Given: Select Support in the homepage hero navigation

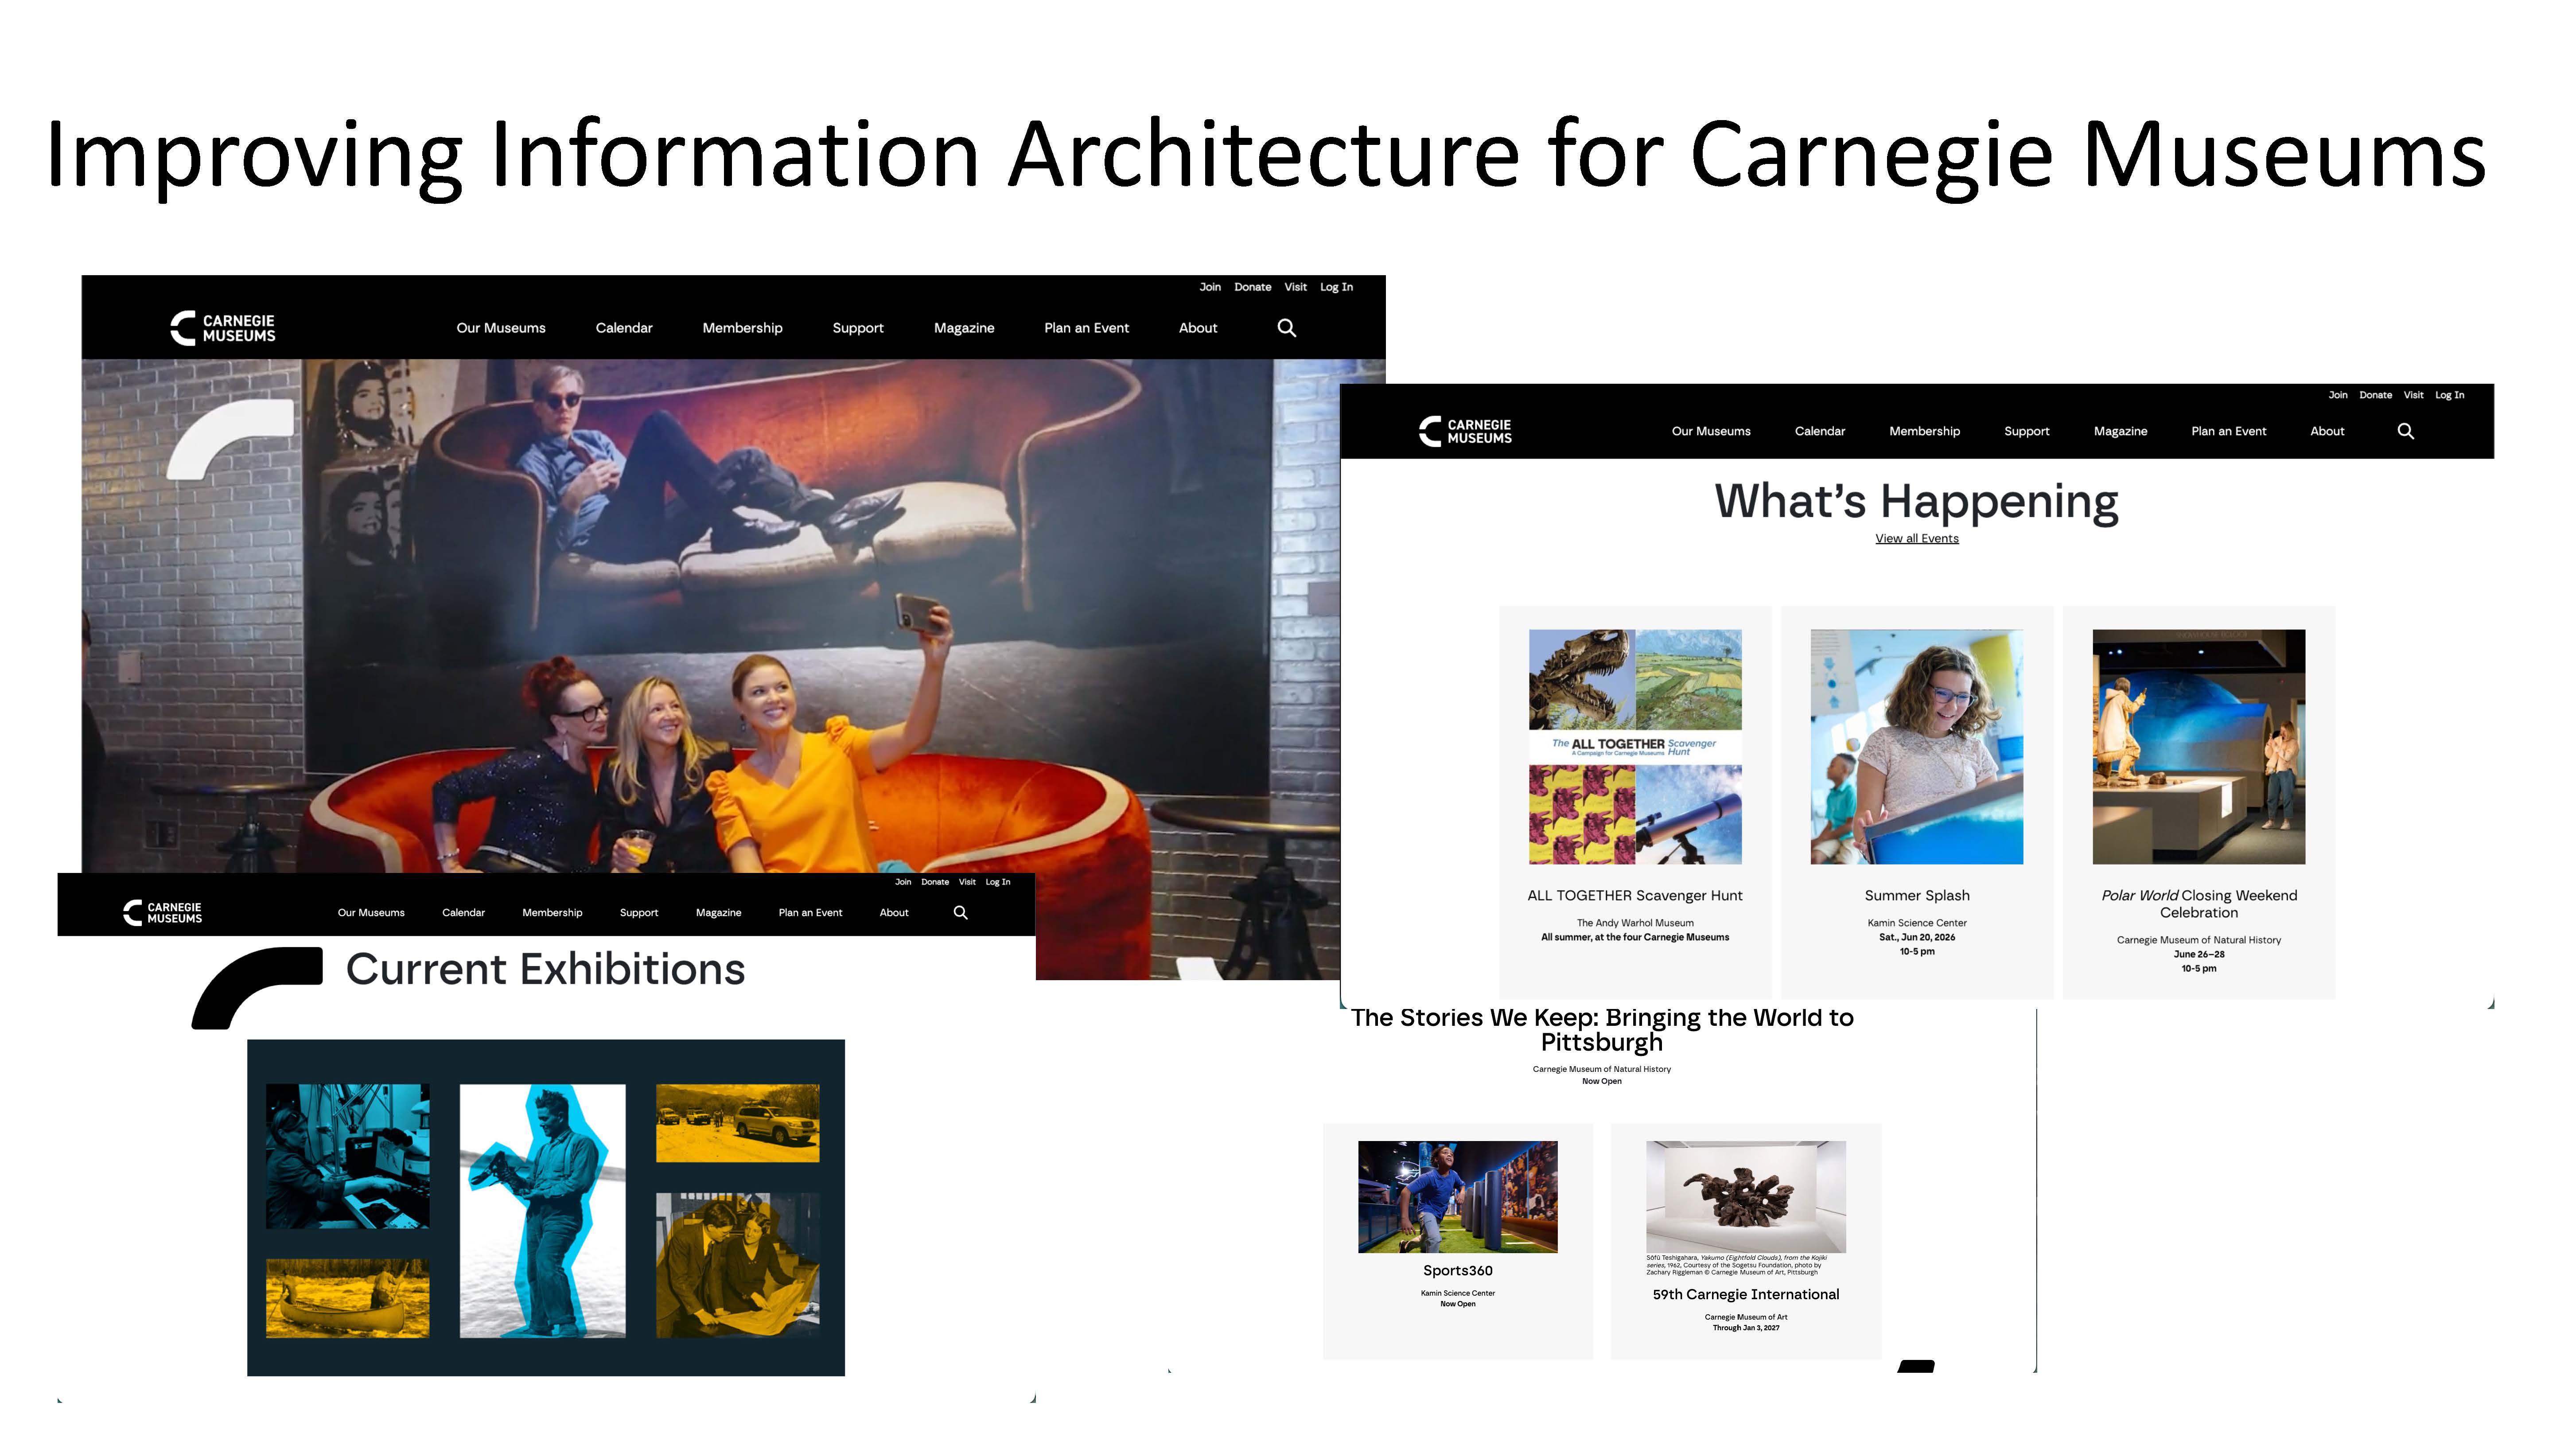Looking at the screenshot, I should click(x=858, y=328).
